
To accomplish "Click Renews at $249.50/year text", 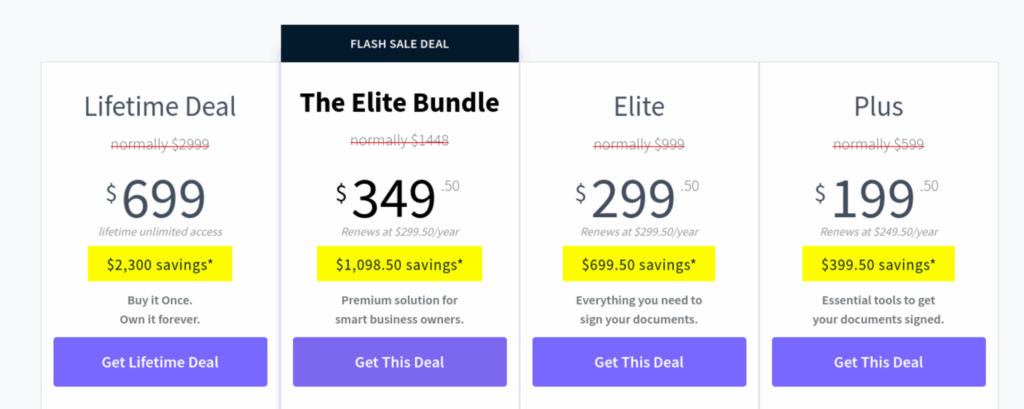I will click(x=879, y=232).
